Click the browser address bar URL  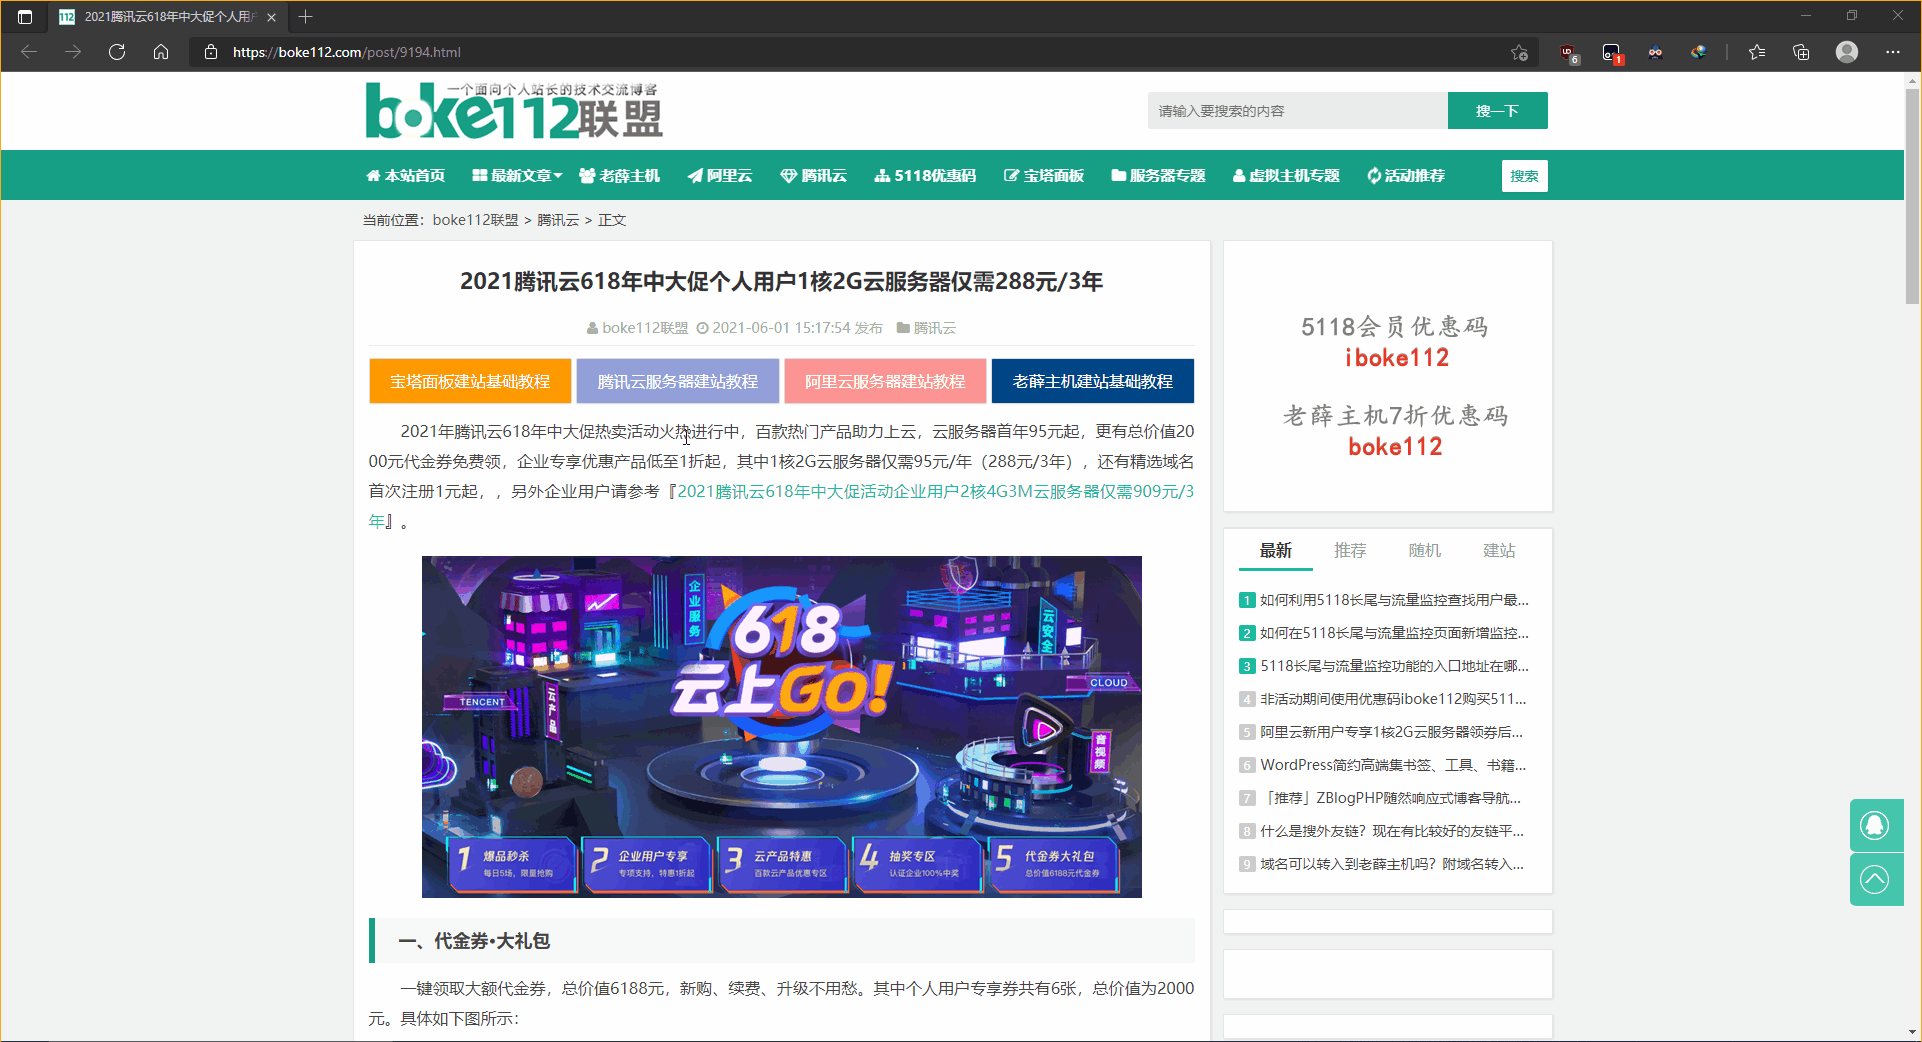pyautogui.click(x=346, y=52)
